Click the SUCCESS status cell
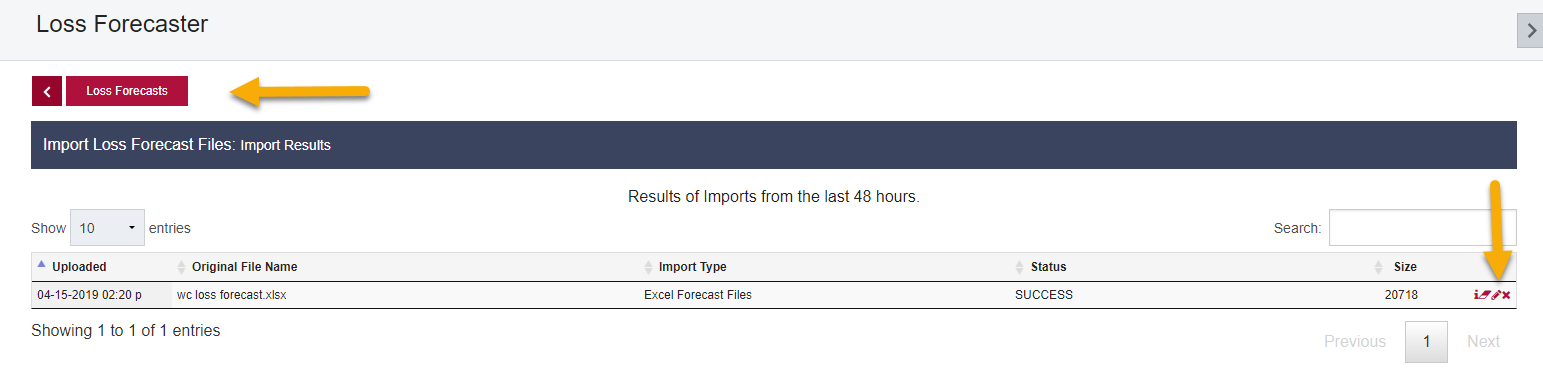The image size is (1543, 368). (1044, 295)
